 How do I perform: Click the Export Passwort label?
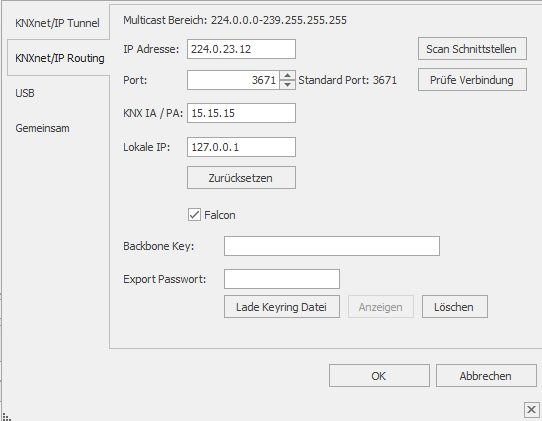coord(165,279)
